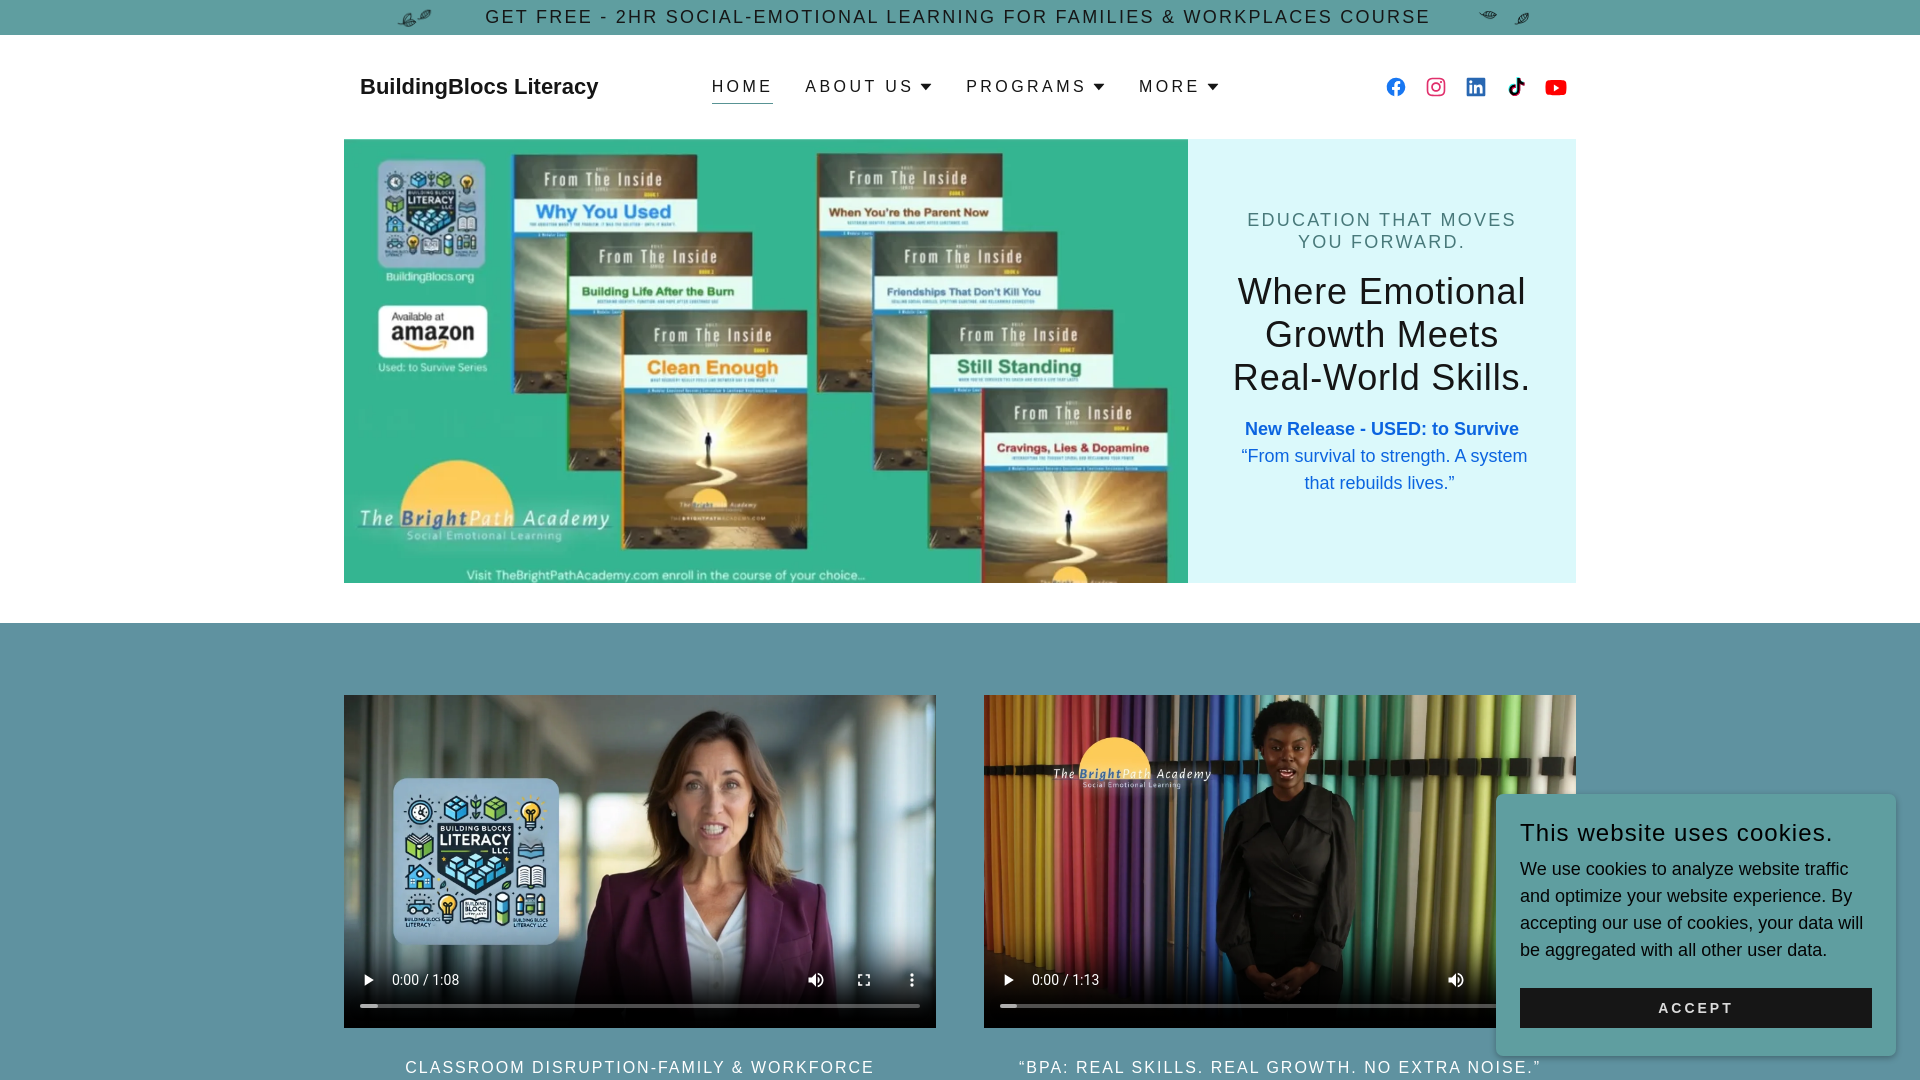Go to the Home tab
This screenshot has width=1920, height=1080.
(x=742, y=87)
